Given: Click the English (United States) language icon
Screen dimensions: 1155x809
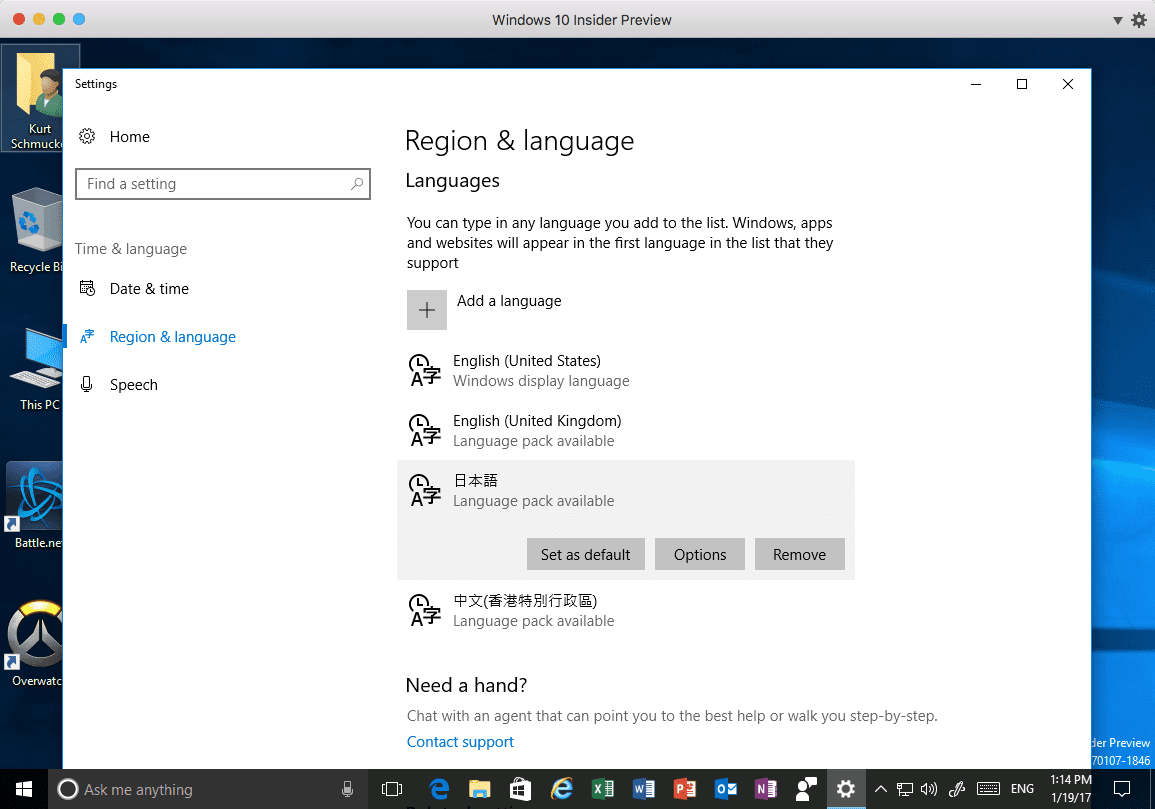Looking at the screenshot, I should point(425,370).
